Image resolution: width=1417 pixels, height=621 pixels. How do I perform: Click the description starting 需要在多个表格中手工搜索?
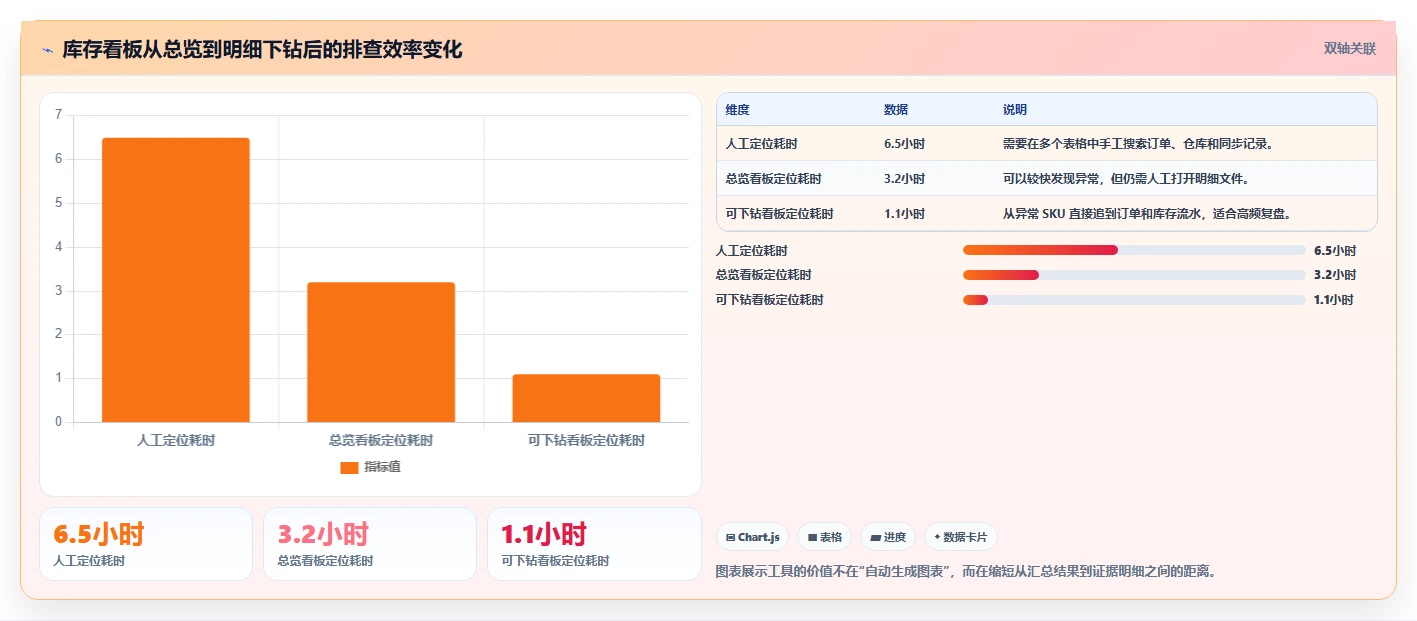pos(1137,144)
